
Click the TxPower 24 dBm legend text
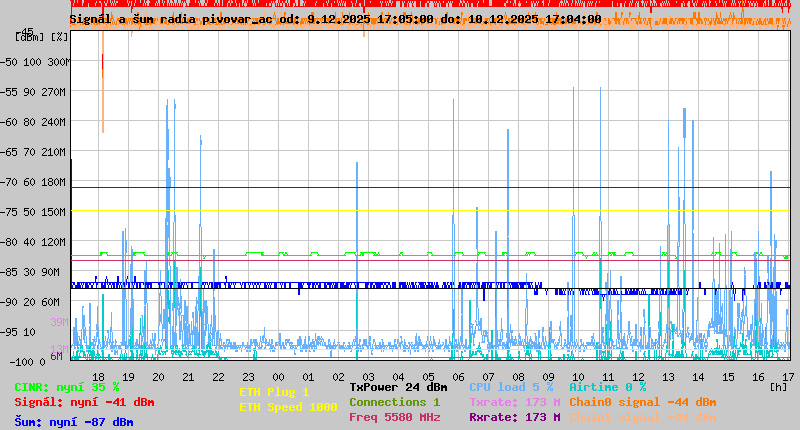coord(398,386)
